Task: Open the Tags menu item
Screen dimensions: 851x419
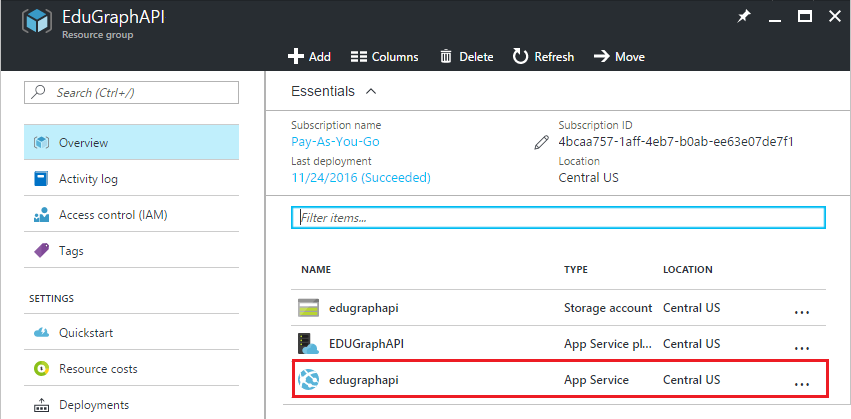Action: [131, 251]
